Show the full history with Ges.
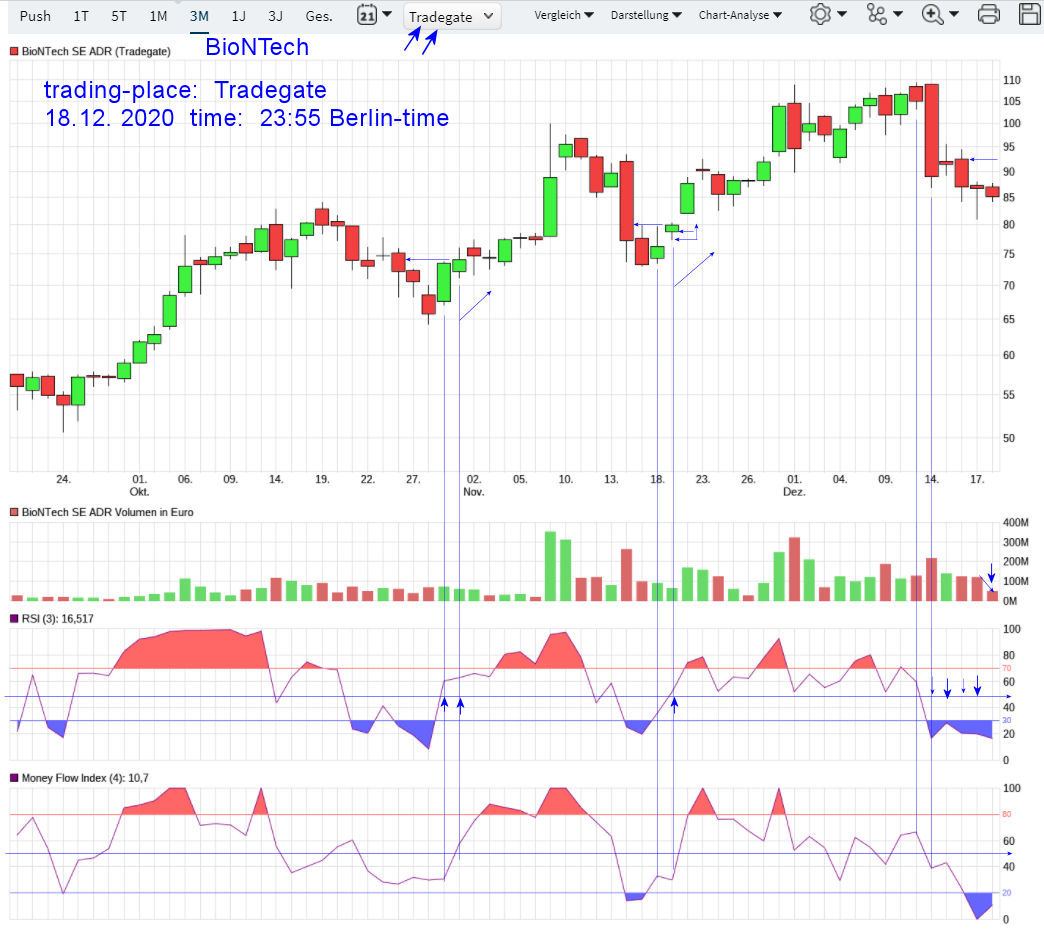The image size is (1044, 929). pyautogui.click(x=319, y=16)
